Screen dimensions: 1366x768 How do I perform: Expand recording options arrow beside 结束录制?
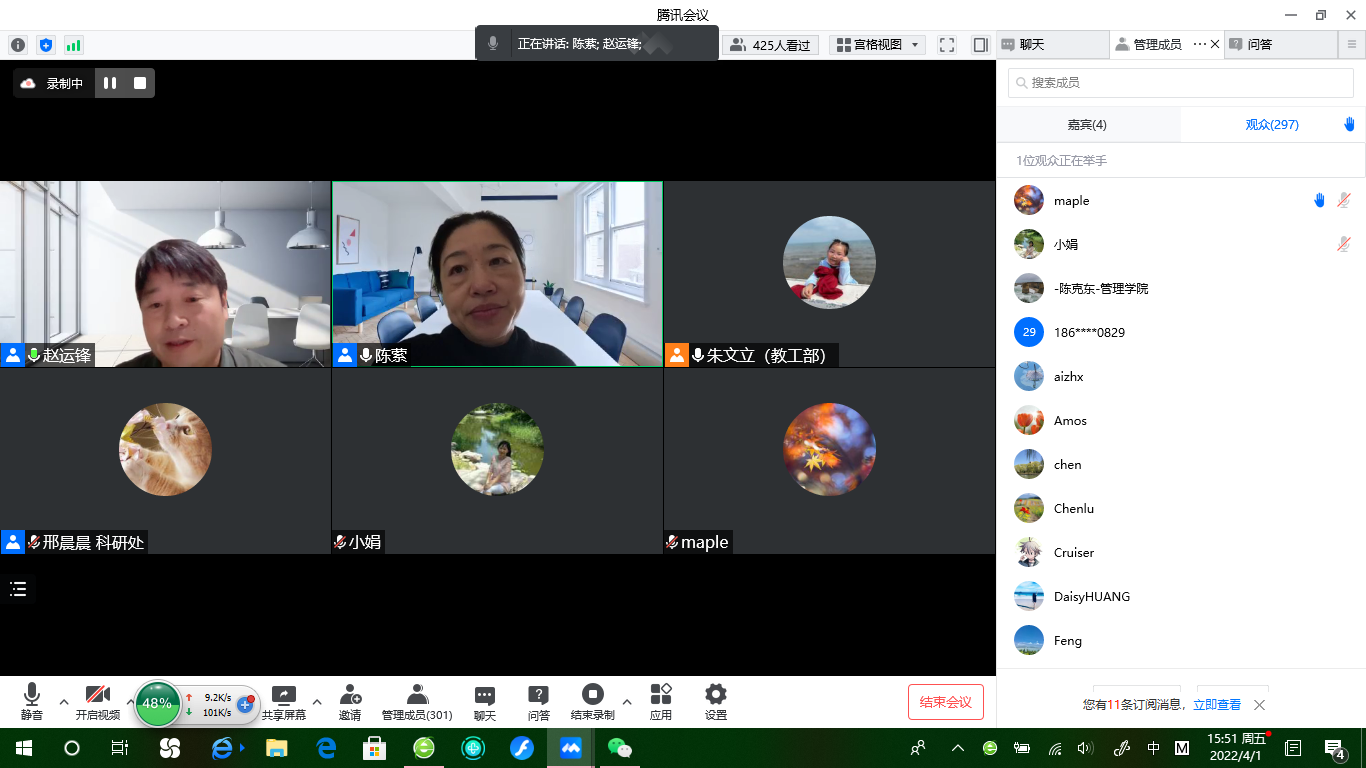point(627,701)
